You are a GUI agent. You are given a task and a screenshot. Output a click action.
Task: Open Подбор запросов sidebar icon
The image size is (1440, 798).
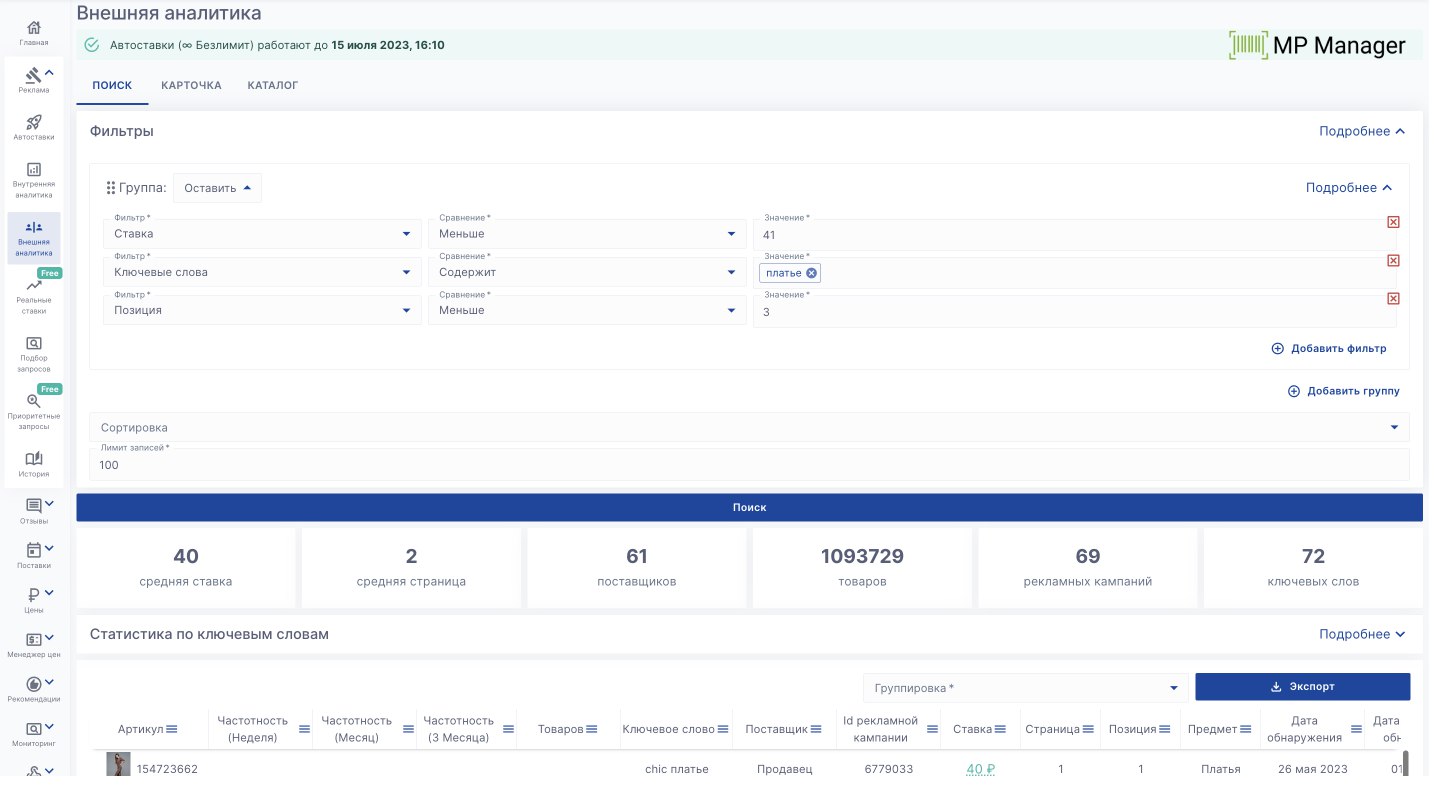34,345
